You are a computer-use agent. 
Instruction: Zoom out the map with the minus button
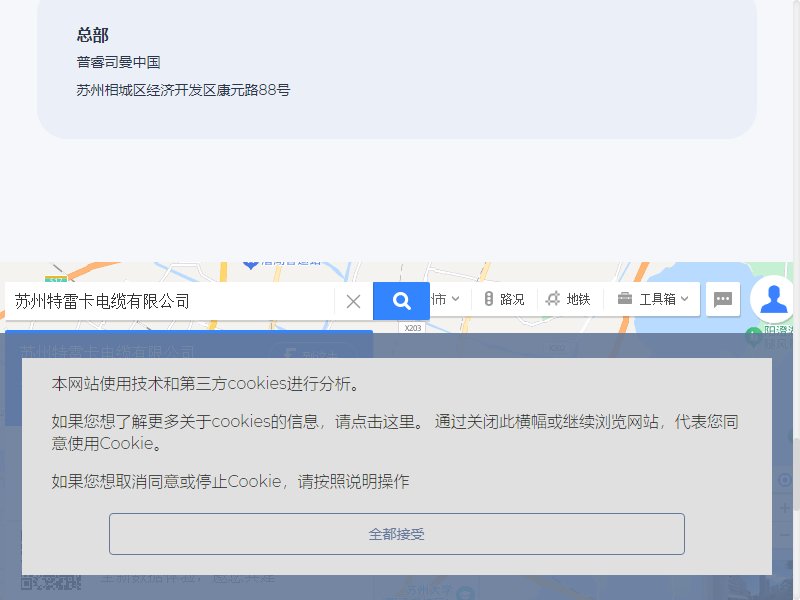click(785, 534)
